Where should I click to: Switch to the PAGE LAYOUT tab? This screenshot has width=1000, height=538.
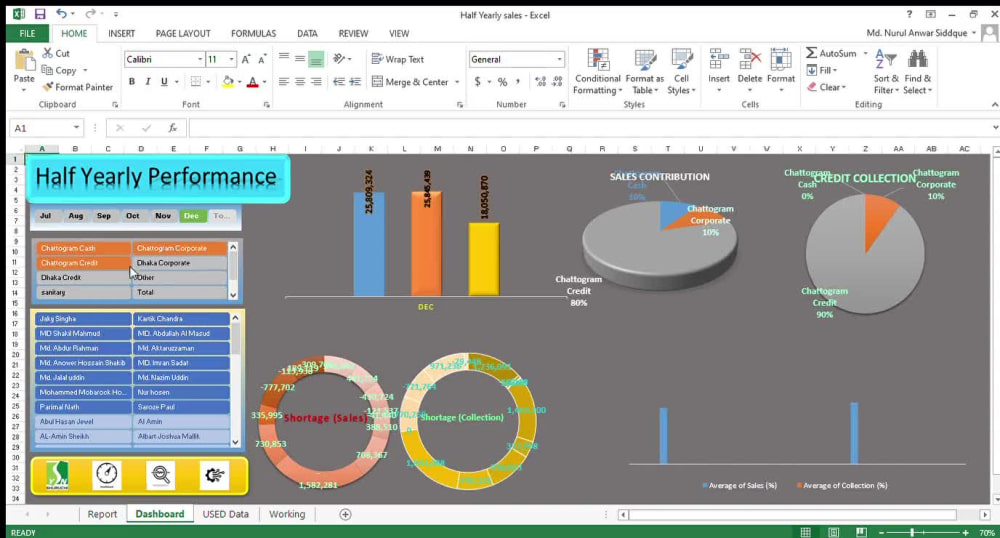pyautogui.click(x=183, y=33)
